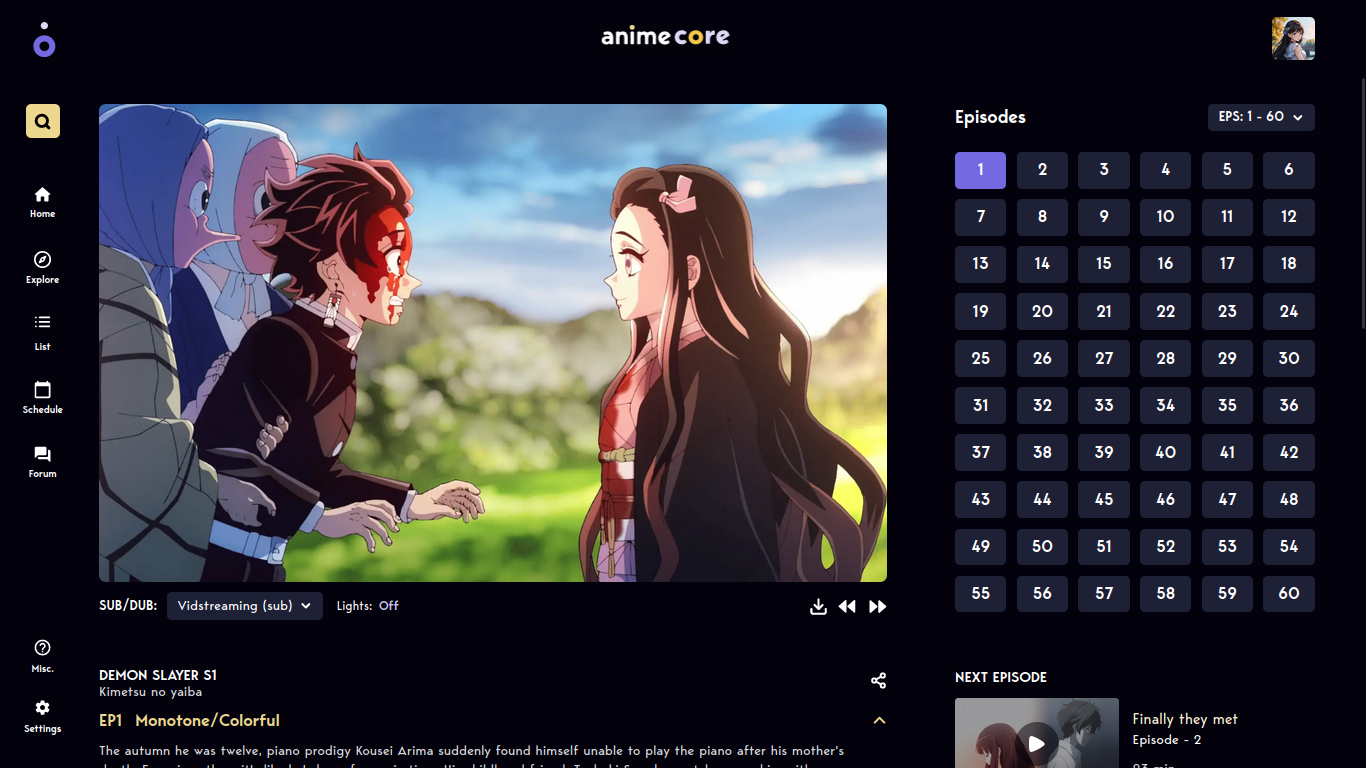Click the Monotone/Colorful episode title
Screen dimensions: 1366x768
(x=207, y=721)
